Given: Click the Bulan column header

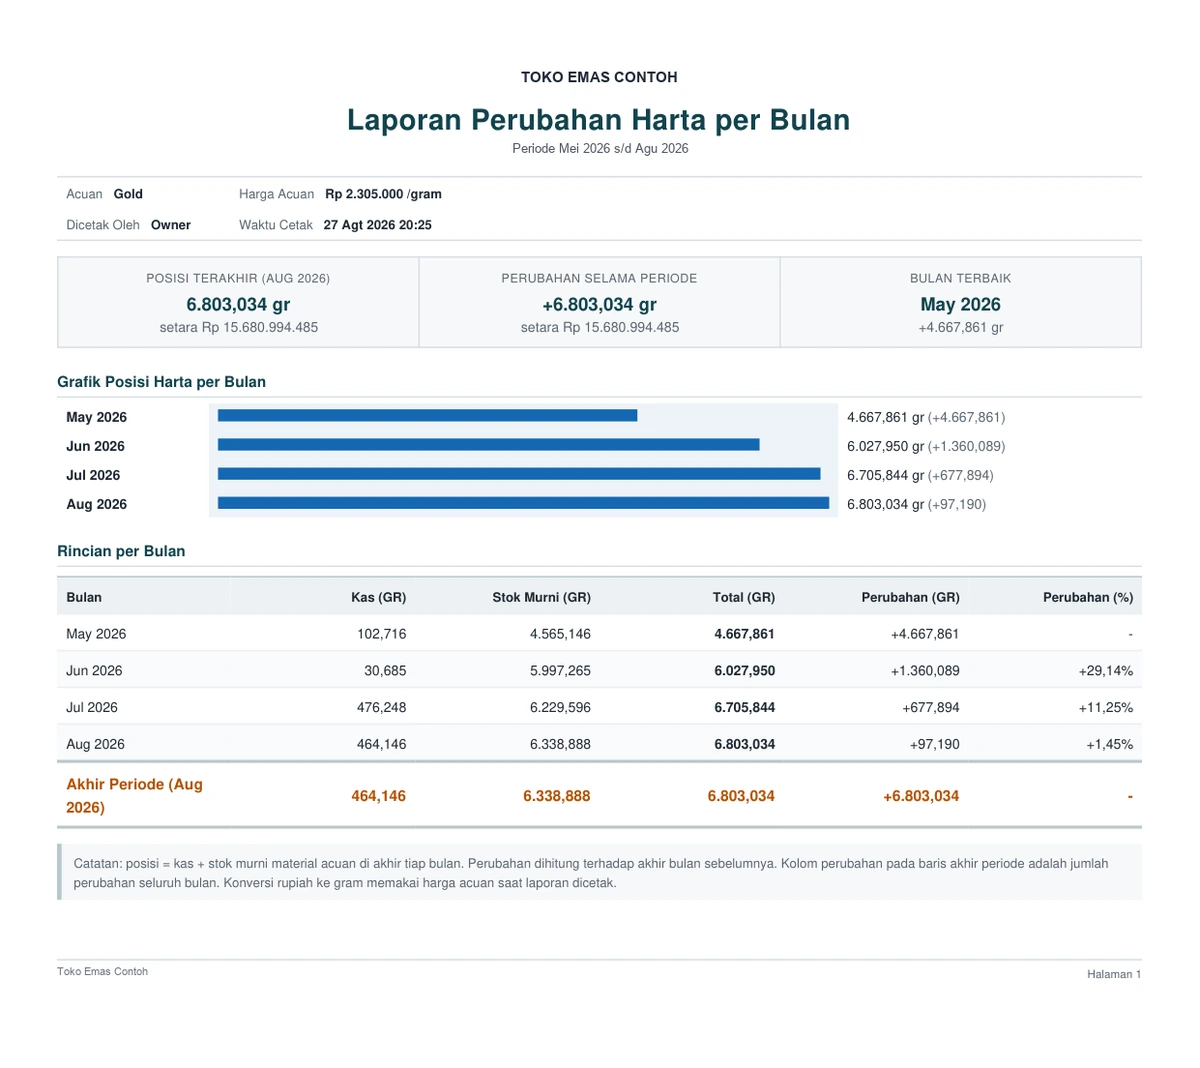Looking at the screenshot, I should click(84, 597).
